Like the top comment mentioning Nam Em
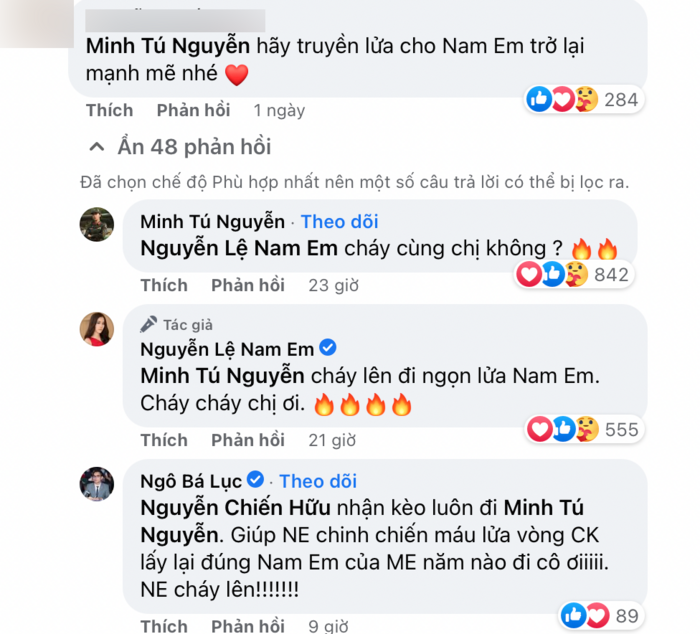This screenshot has height=634, width=700. 109,110
